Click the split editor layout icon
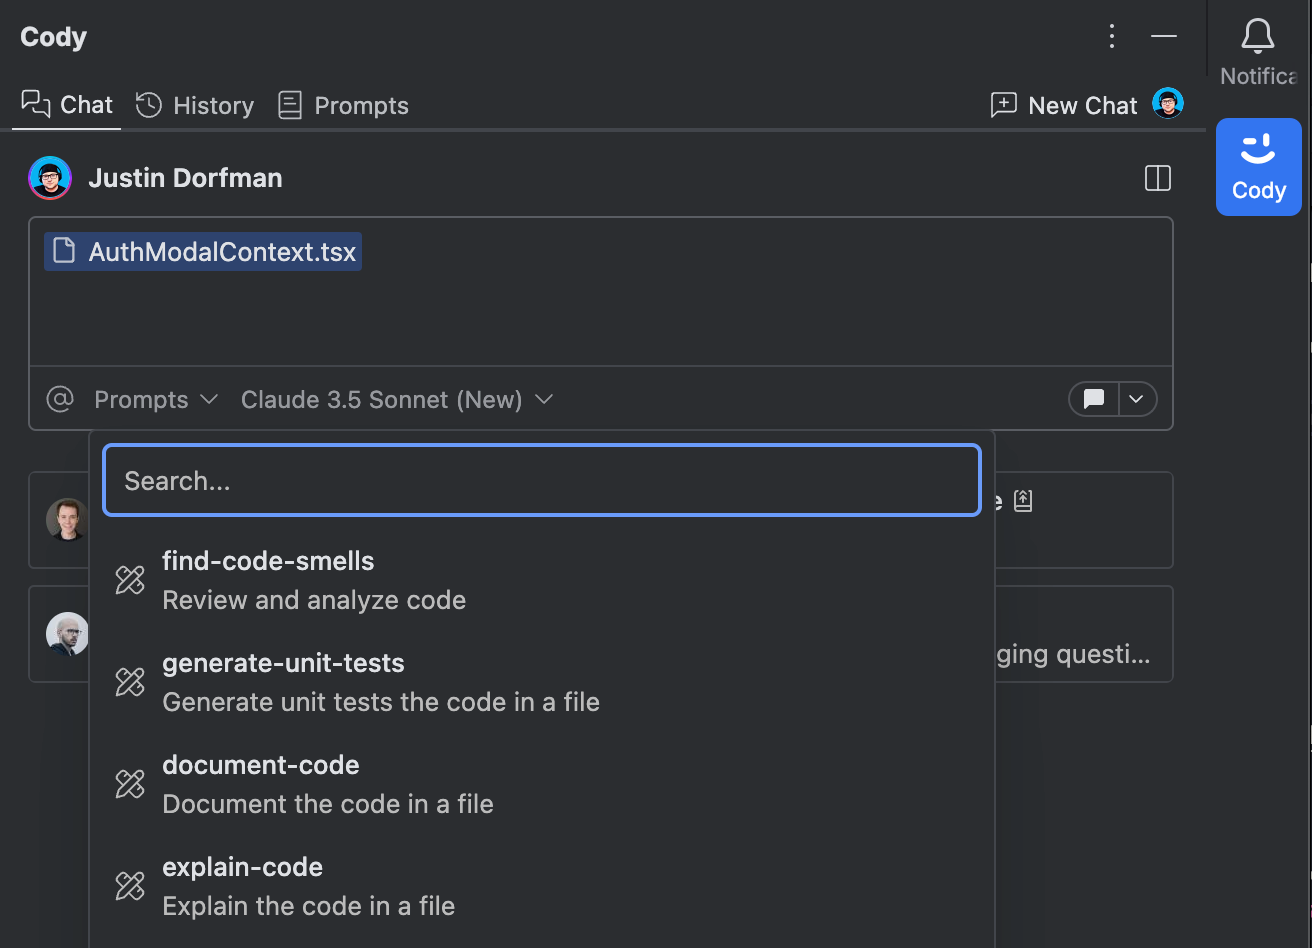The image size is (1312, 948). [x=1157, y=178]
